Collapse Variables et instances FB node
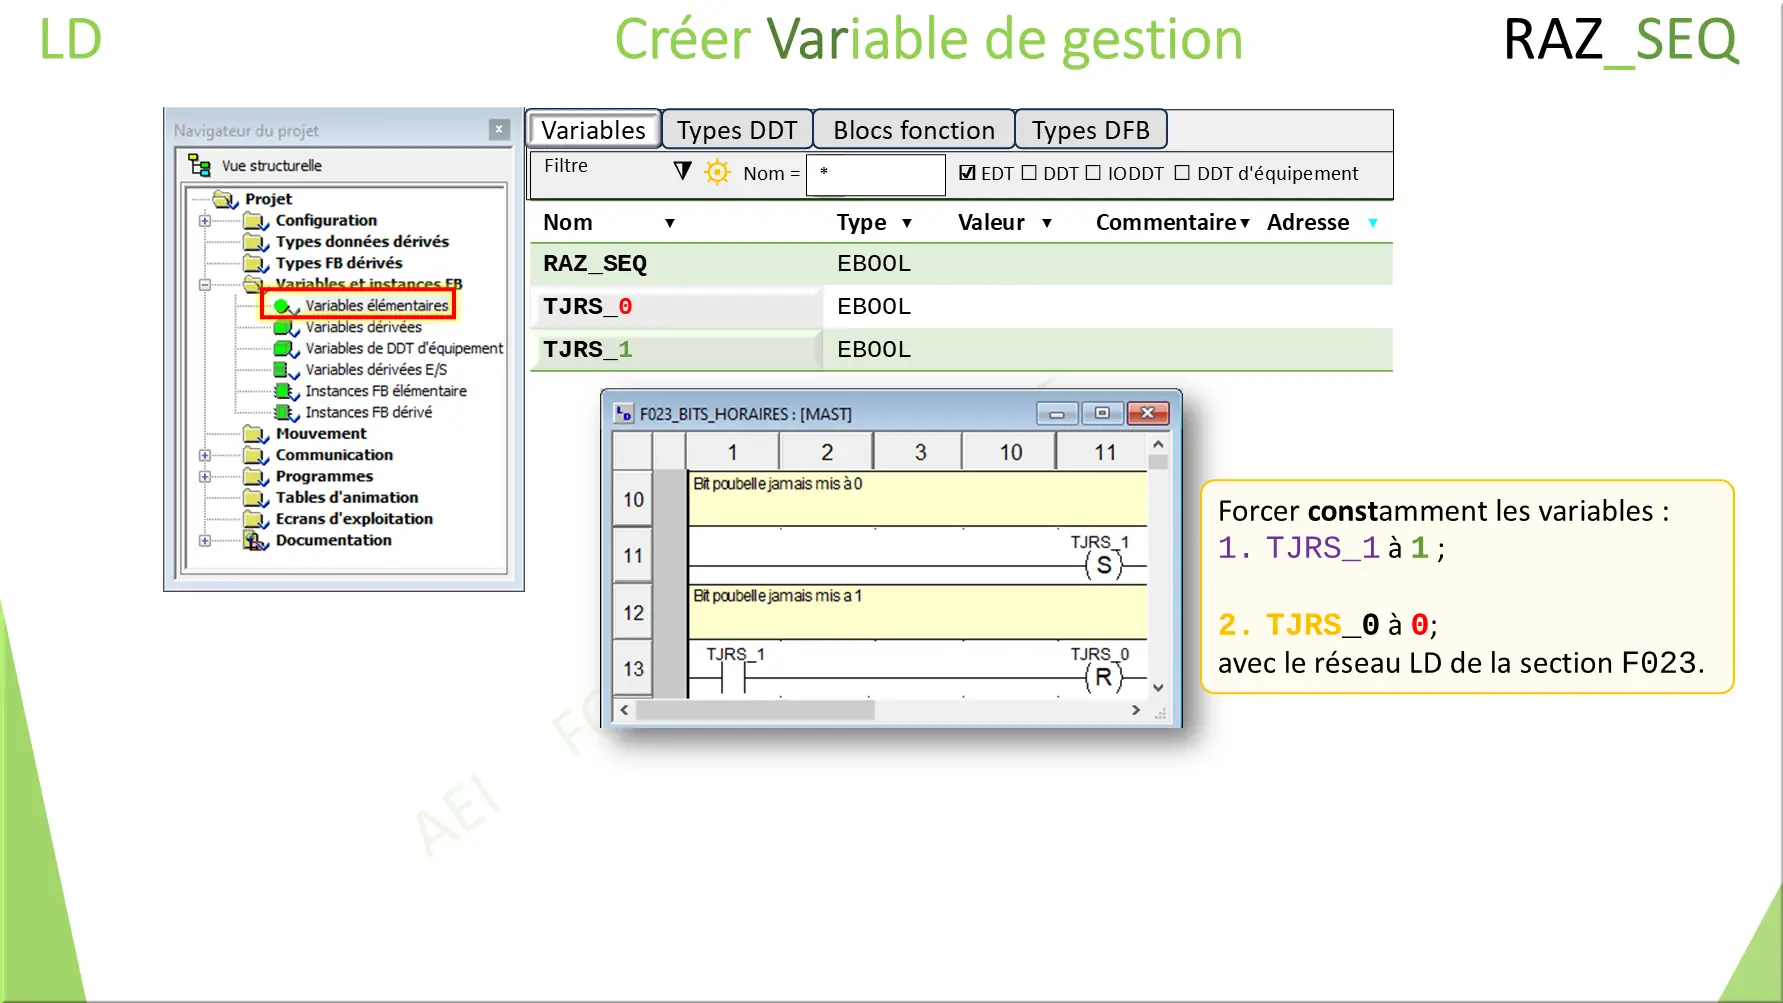The image size is (1783, 1003). pyautogui.click(x=205, y=284)
